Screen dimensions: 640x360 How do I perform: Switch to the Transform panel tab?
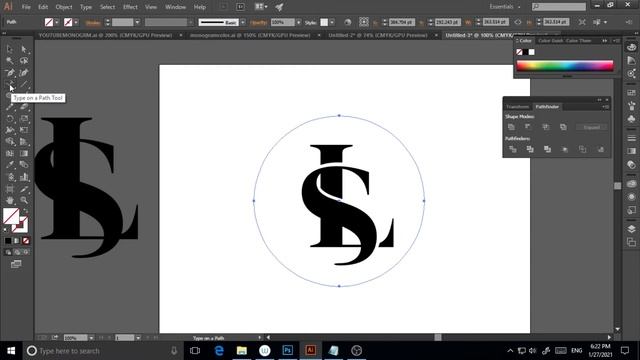coord(518,107)
